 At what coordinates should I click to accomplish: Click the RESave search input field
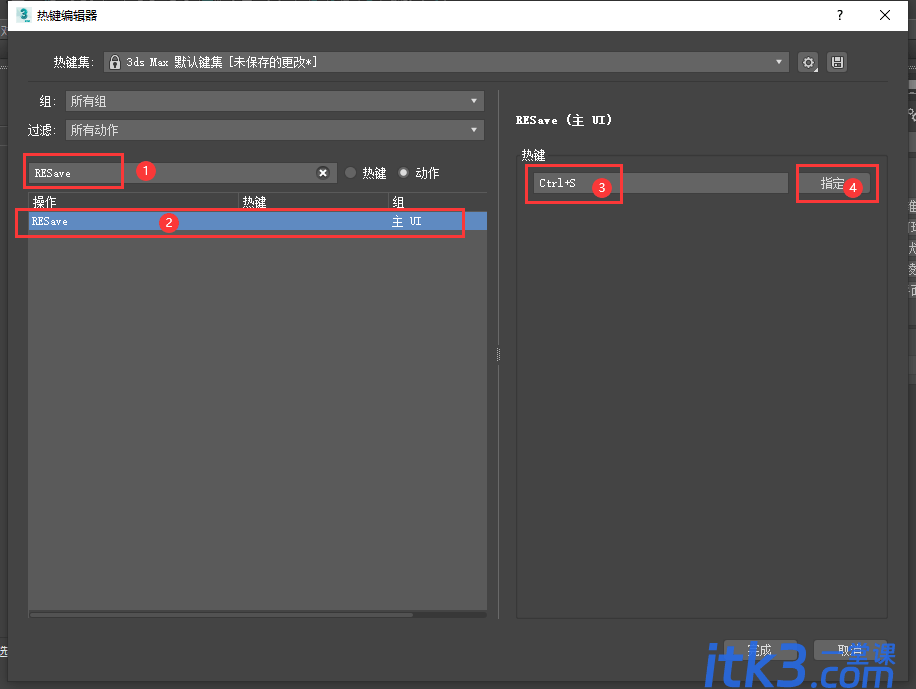coord(182,173)
